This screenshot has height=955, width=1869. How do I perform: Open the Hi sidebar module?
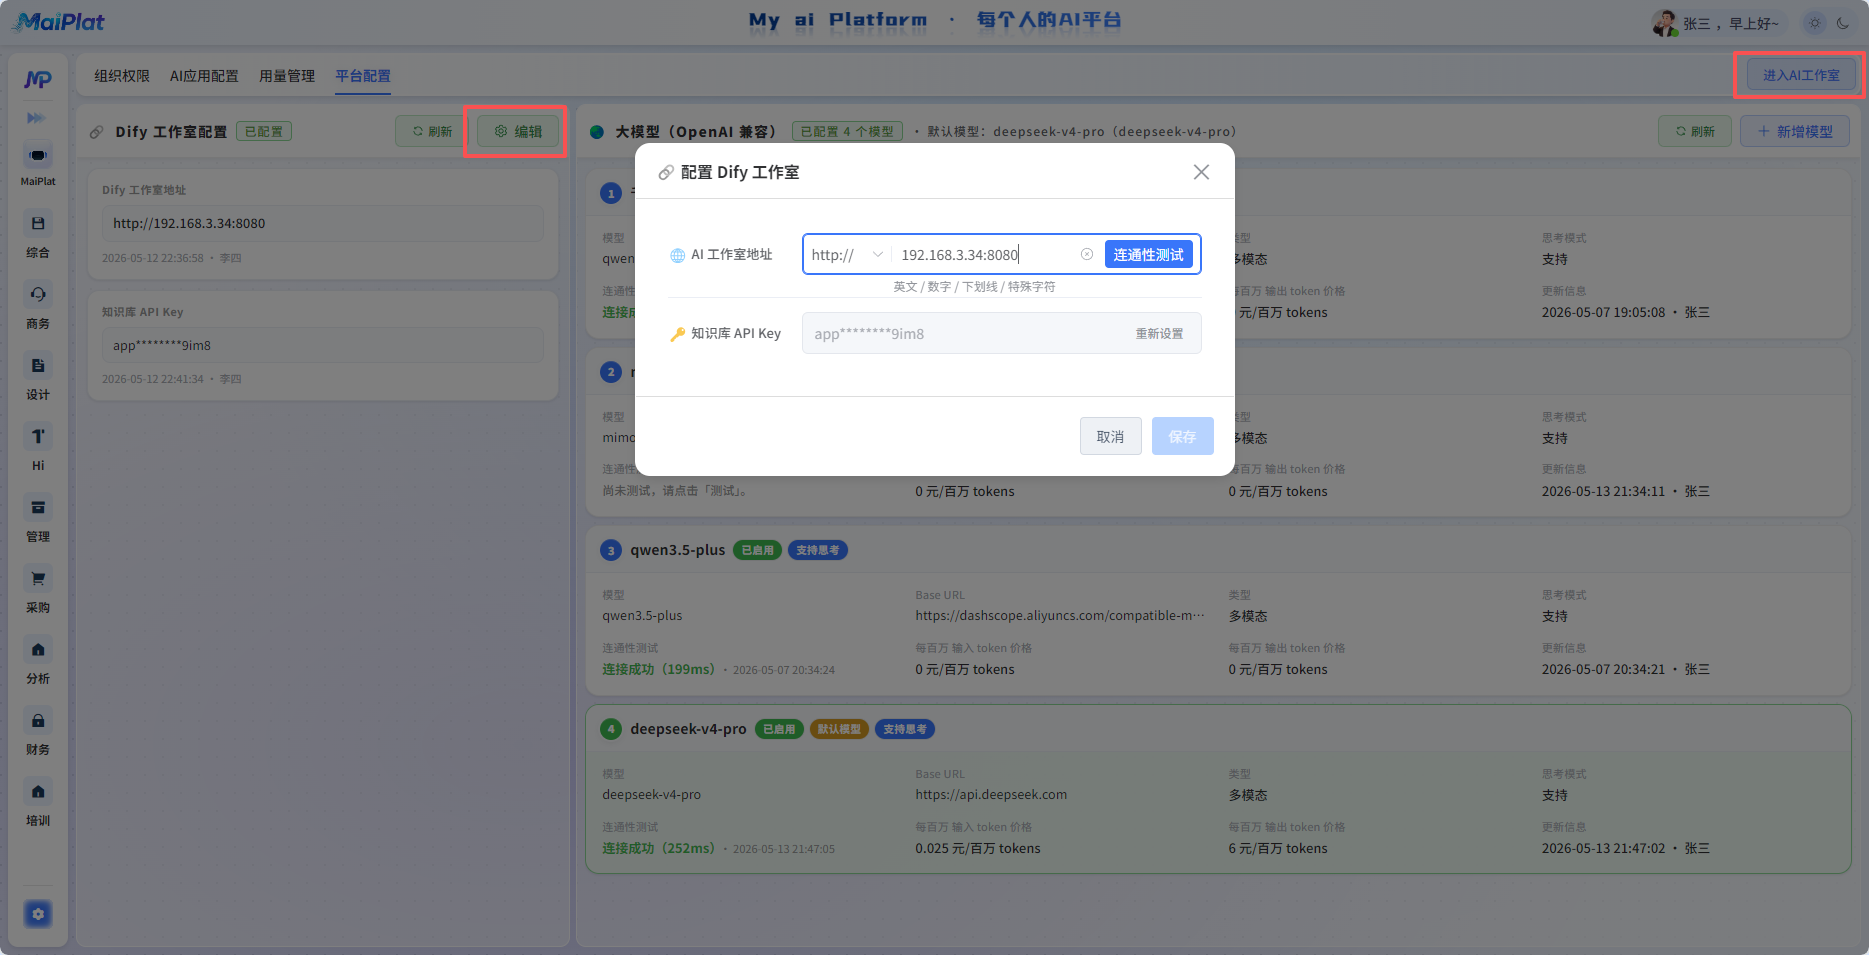(x=38, y=449)
